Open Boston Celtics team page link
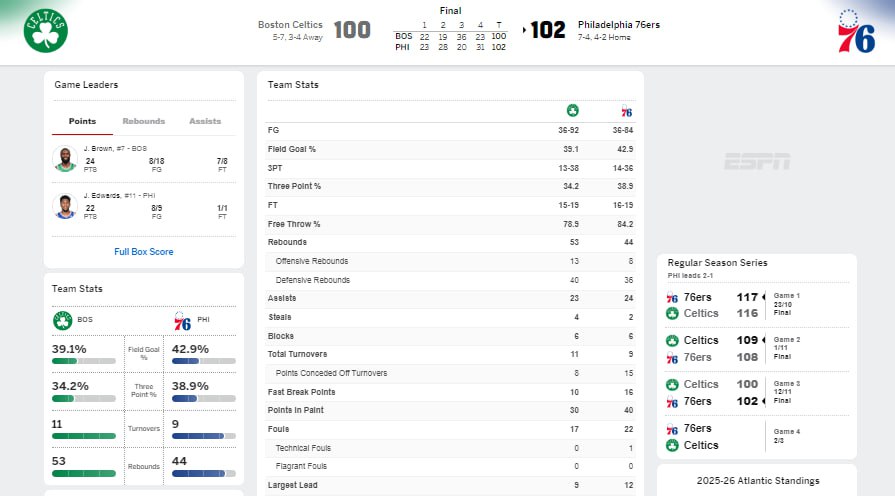895x496 pixels. [290, 25]
